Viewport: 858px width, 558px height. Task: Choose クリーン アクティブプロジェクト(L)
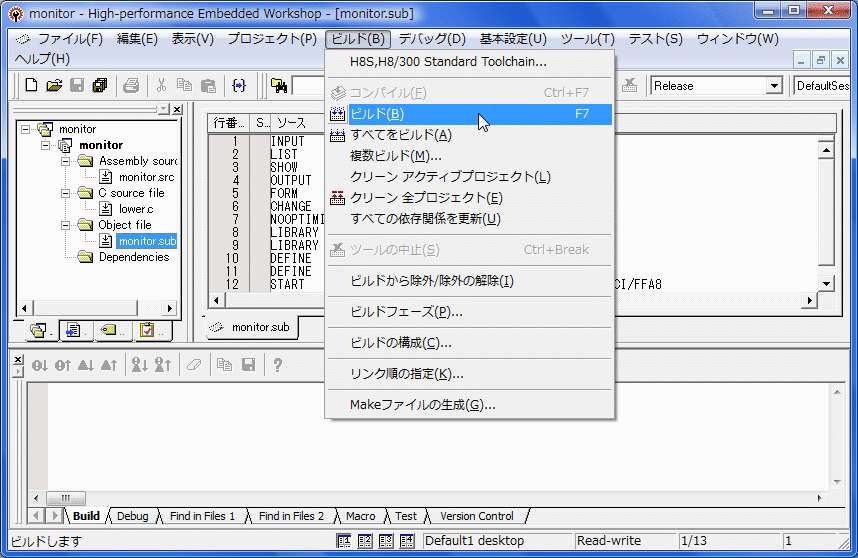pos(469,177)
